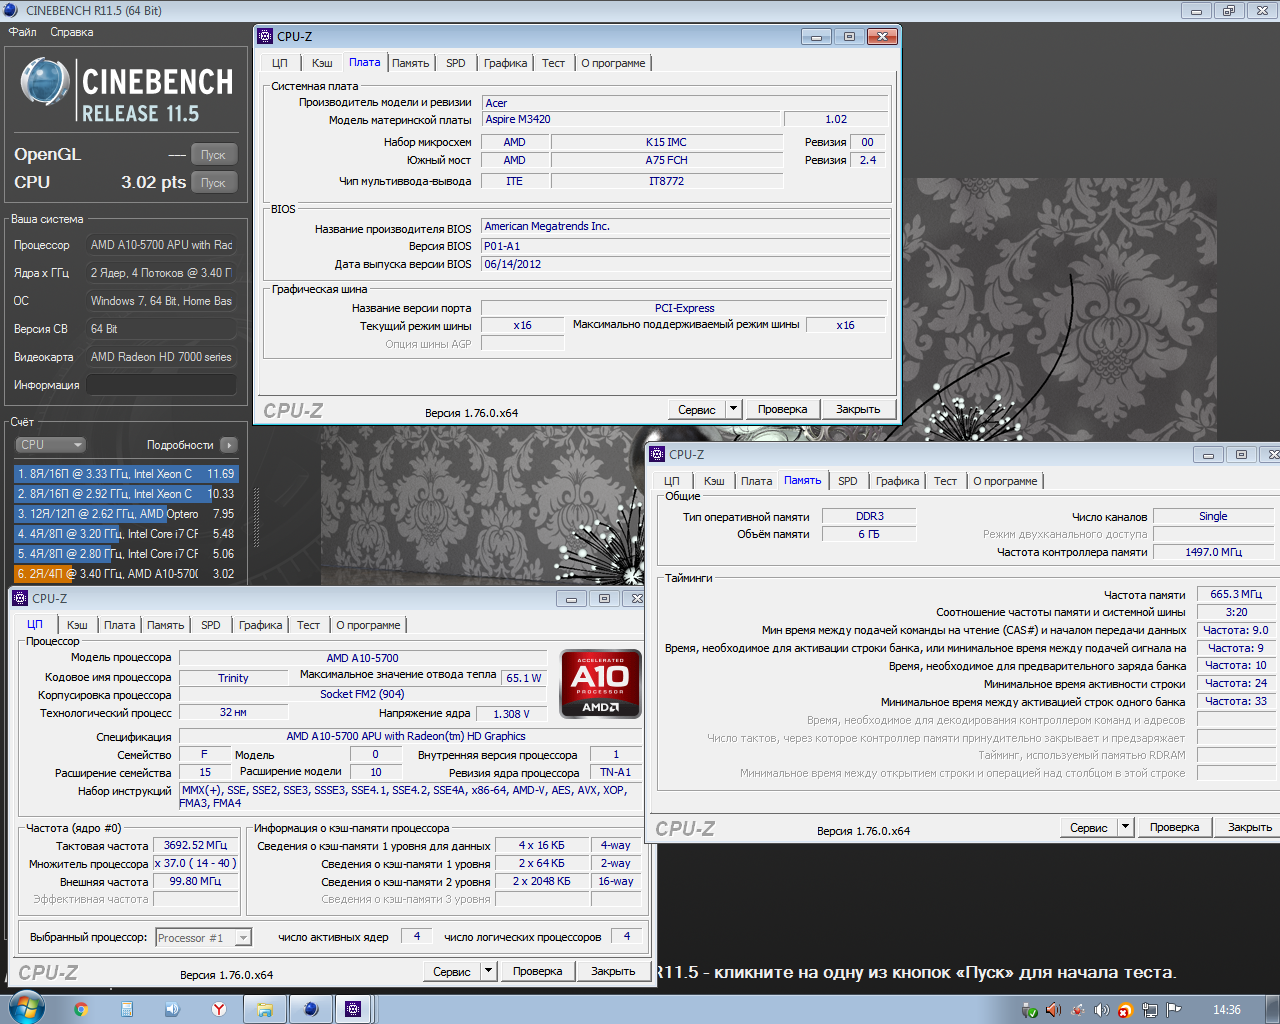Click the title bar icon of the memory CPU-Z window
This screenshot has height=1024, width=1280.
(x=657, y=454)
